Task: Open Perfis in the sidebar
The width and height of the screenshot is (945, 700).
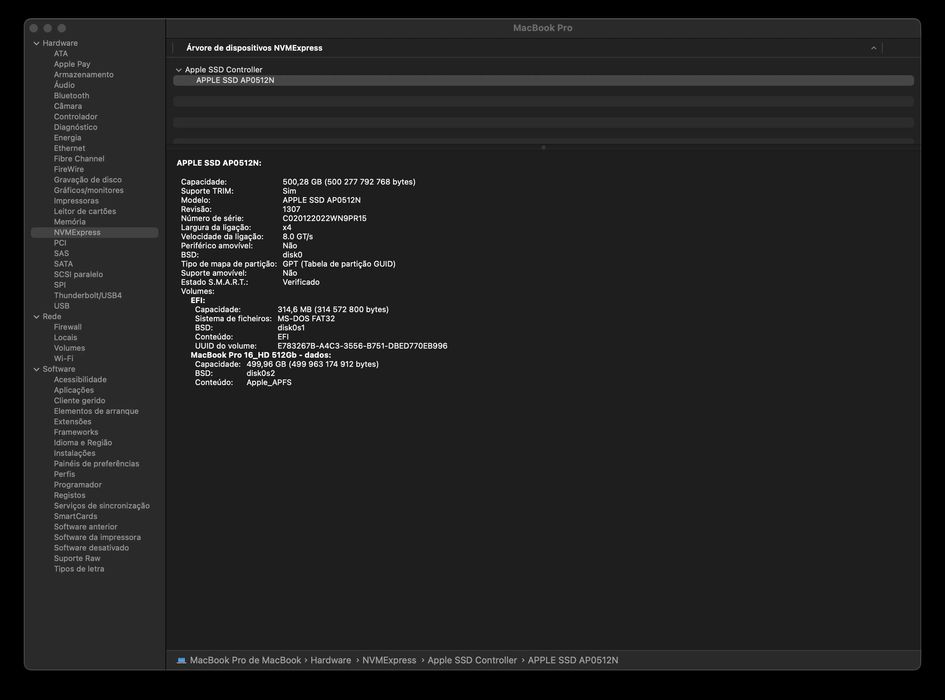Action: [x=64, y=475]
